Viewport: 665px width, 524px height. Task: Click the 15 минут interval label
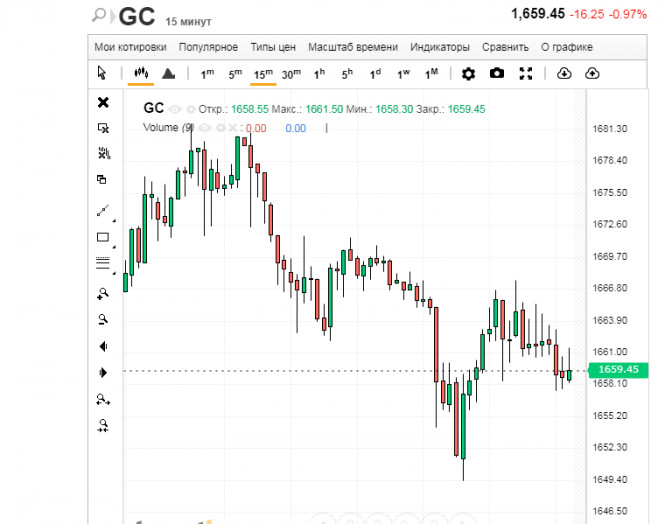pos(188,22)
